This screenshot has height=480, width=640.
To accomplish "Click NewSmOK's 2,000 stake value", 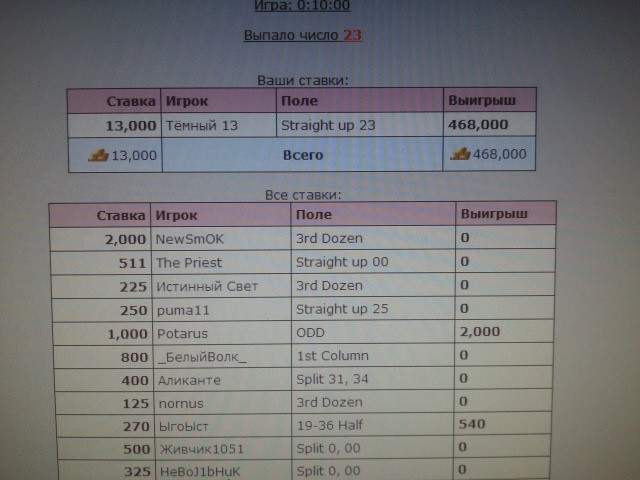I will pyautogui.click(x=125, y=239).
